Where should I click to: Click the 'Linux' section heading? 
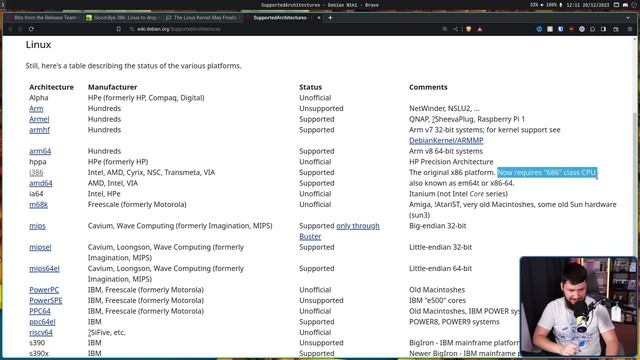(x=38, y=44)
